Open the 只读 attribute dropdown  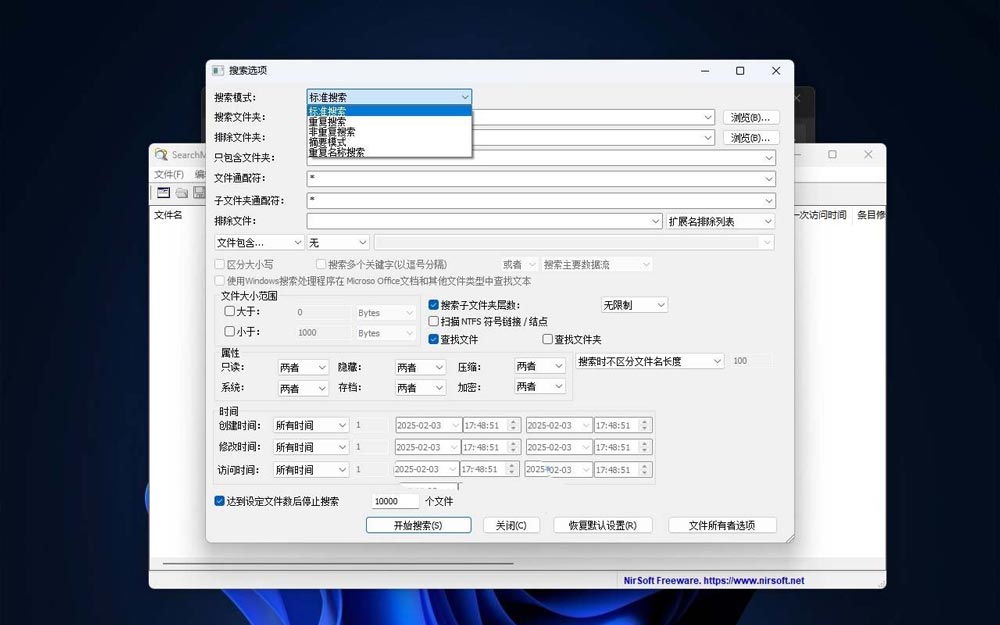pyautogui.click(x=303, y=367)
